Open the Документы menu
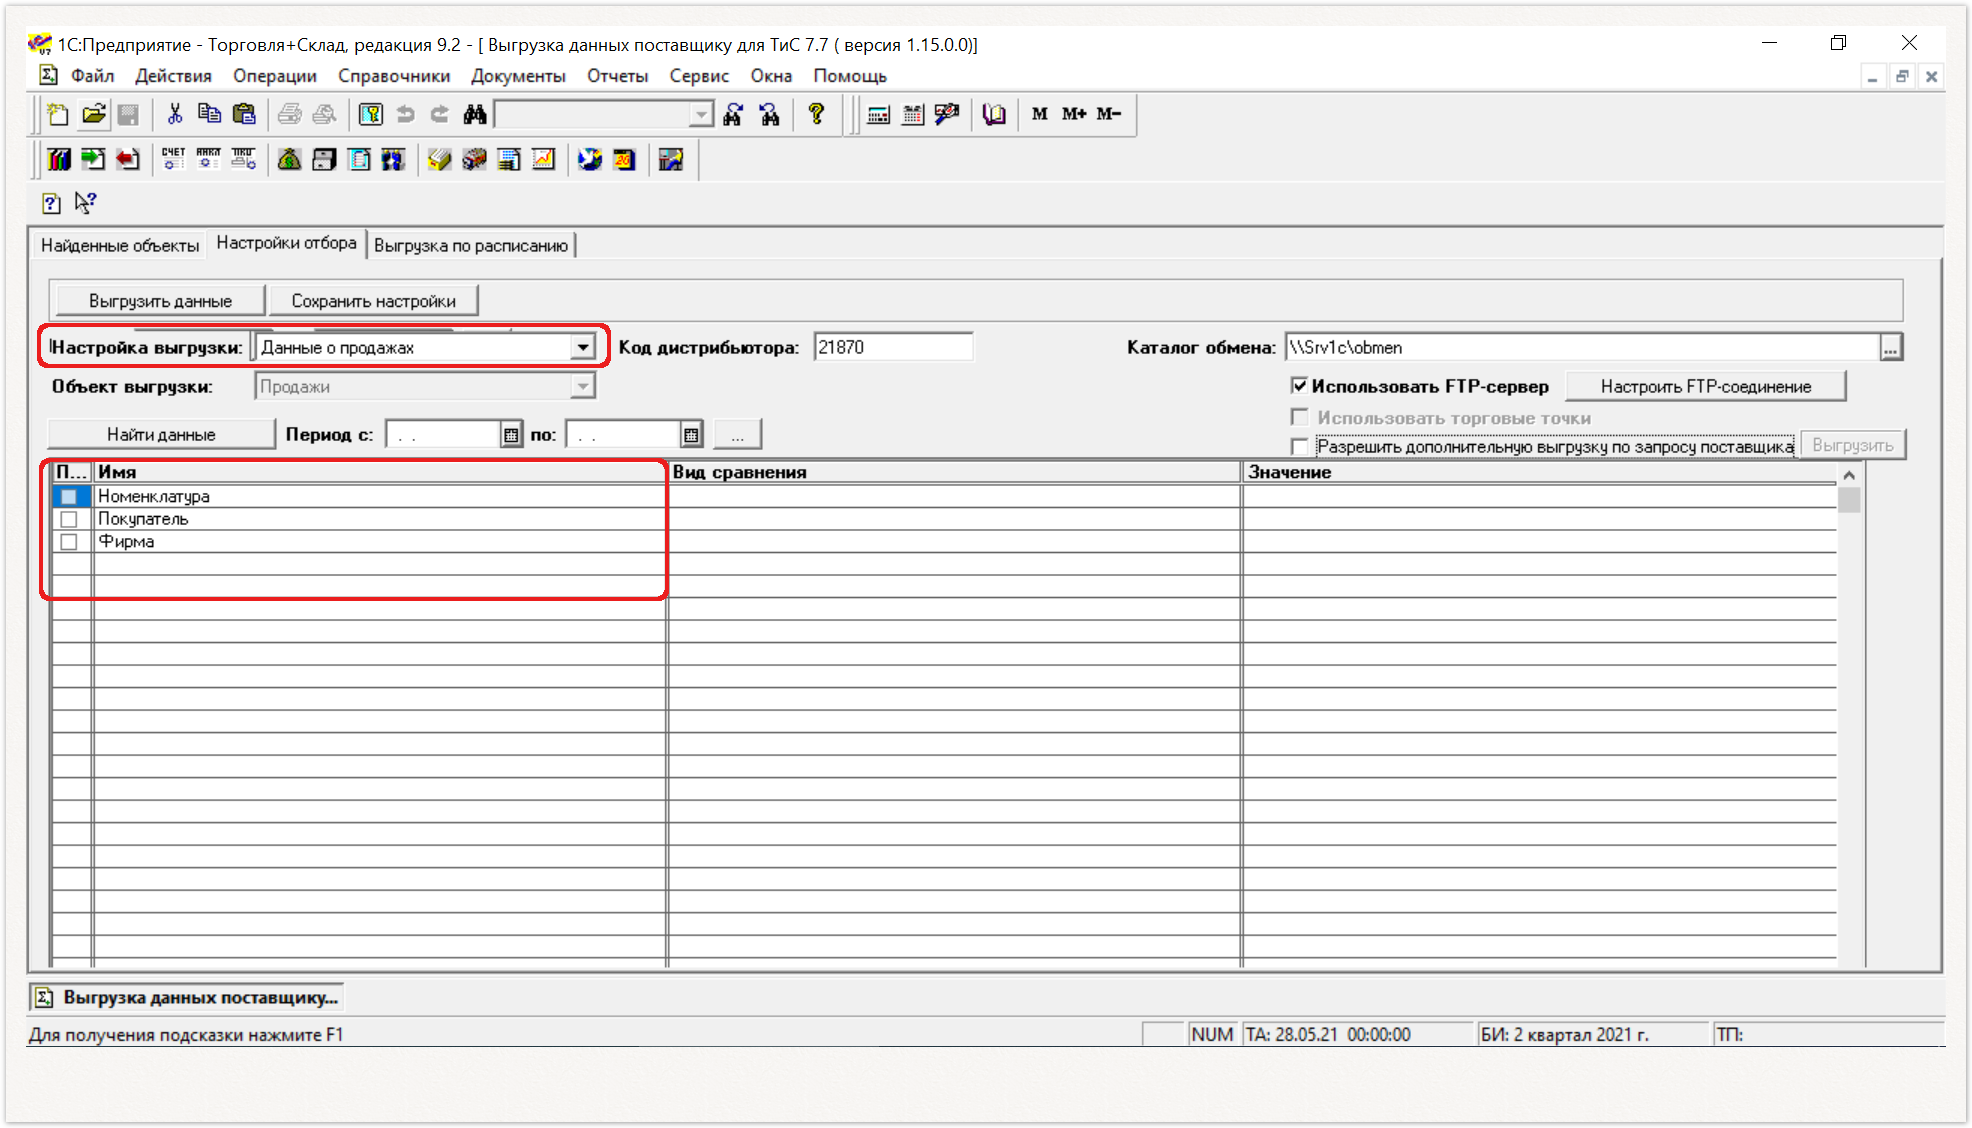This screenshot has height=1128, width=1972. click(x=518, y=76)
